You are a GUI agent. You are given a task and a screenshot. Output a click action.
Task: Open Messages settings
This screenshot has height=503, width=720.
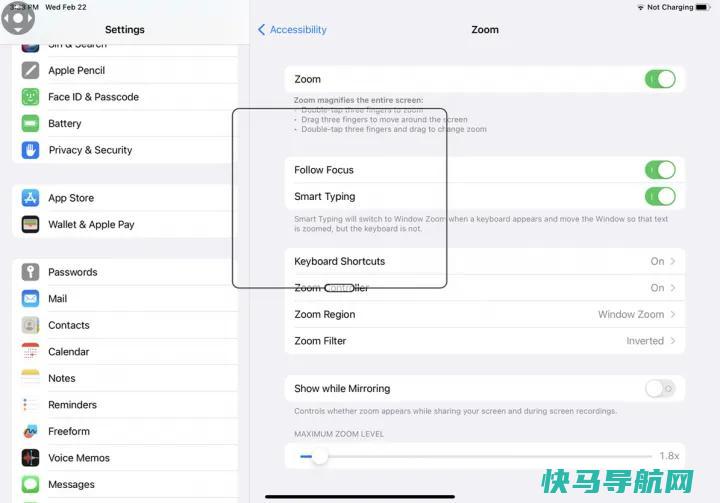(125, 484)
